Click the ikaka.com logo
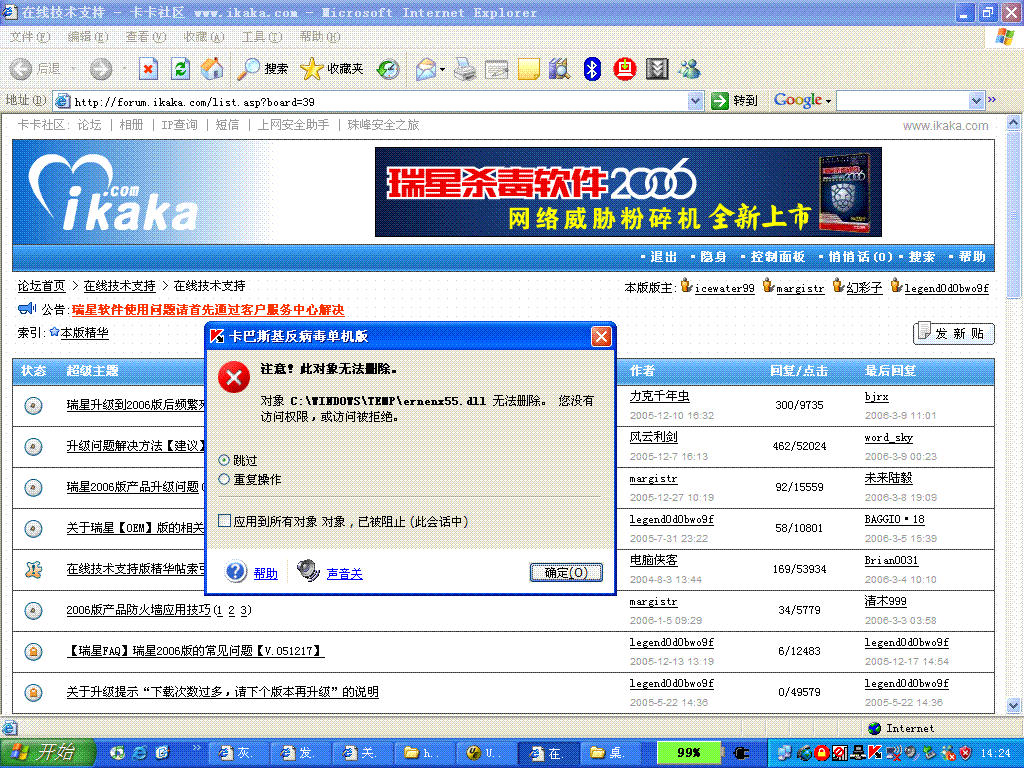1024x768 pixels. (x=112, y=193)
